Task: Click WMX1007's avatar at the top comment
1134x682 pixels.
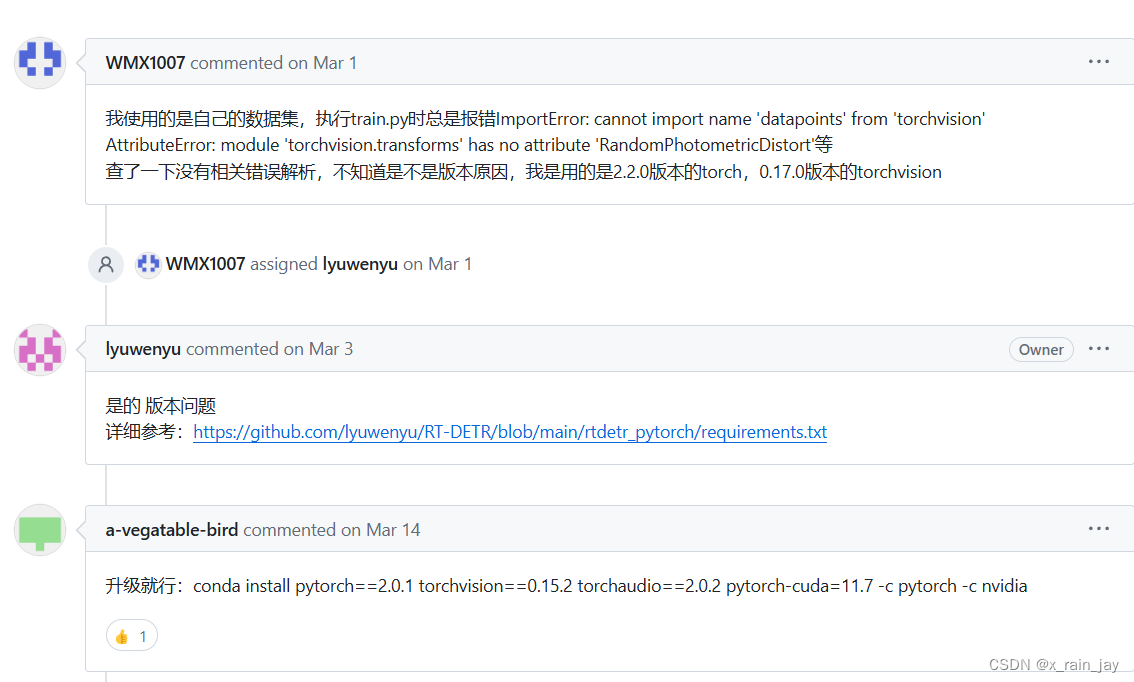Action: point(39,61)
